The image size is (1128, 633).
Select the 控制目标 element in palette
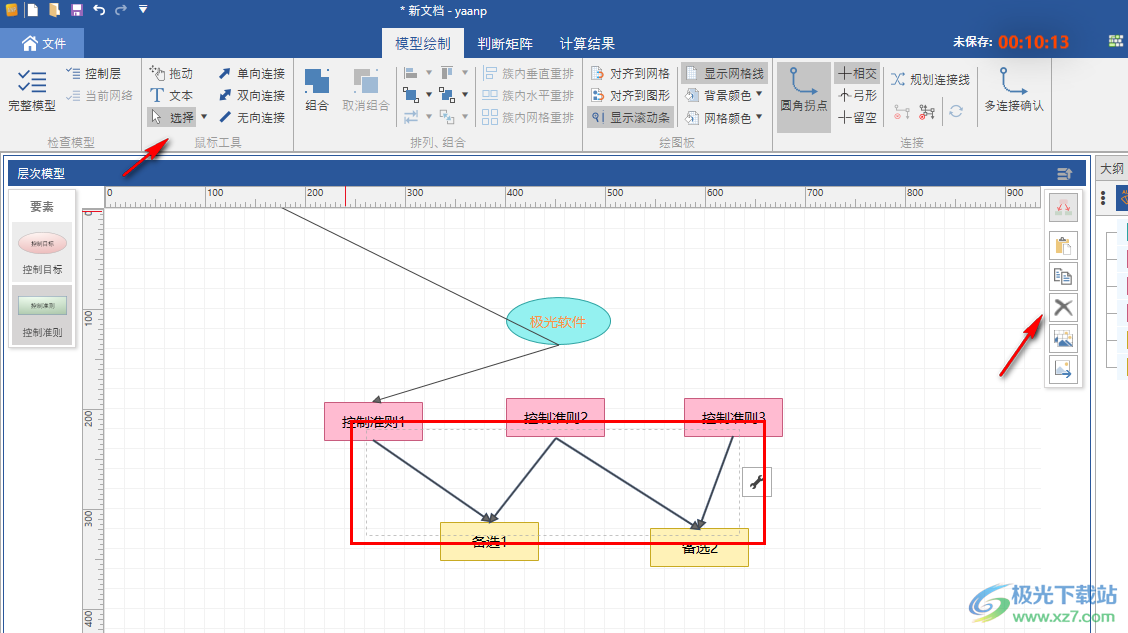tap(42, 251)
